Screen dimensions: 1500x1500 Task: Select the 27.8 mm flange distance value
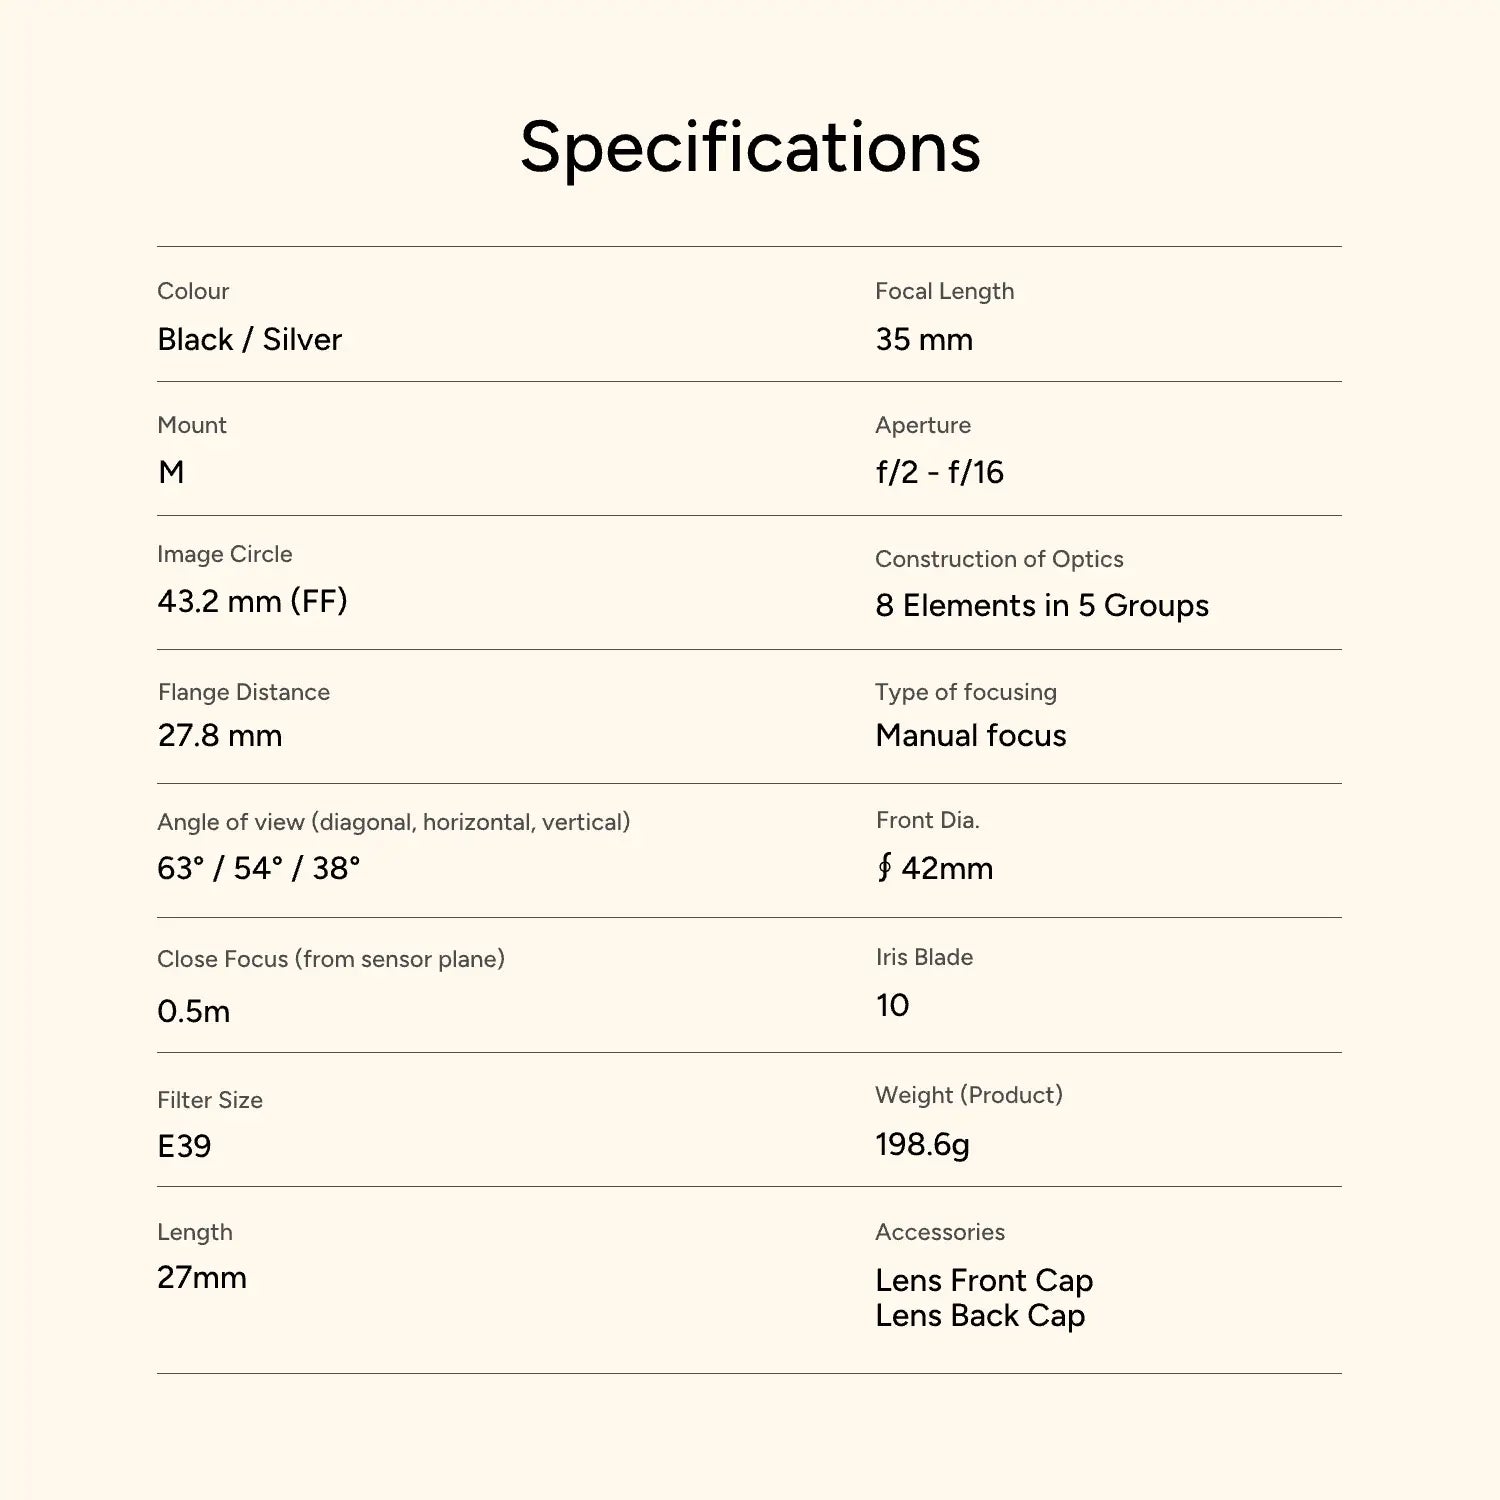click(x=220, y=736)
